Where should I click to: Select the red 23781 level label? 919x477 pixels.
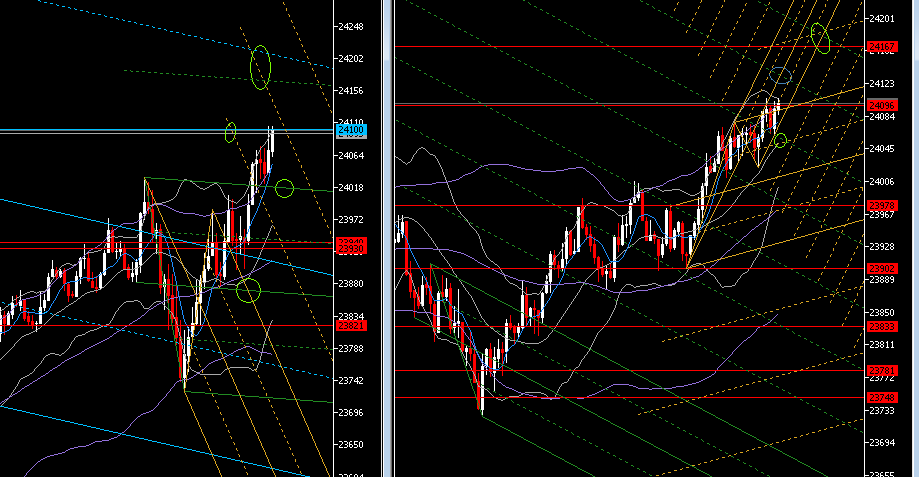click(x=882, y=371)
